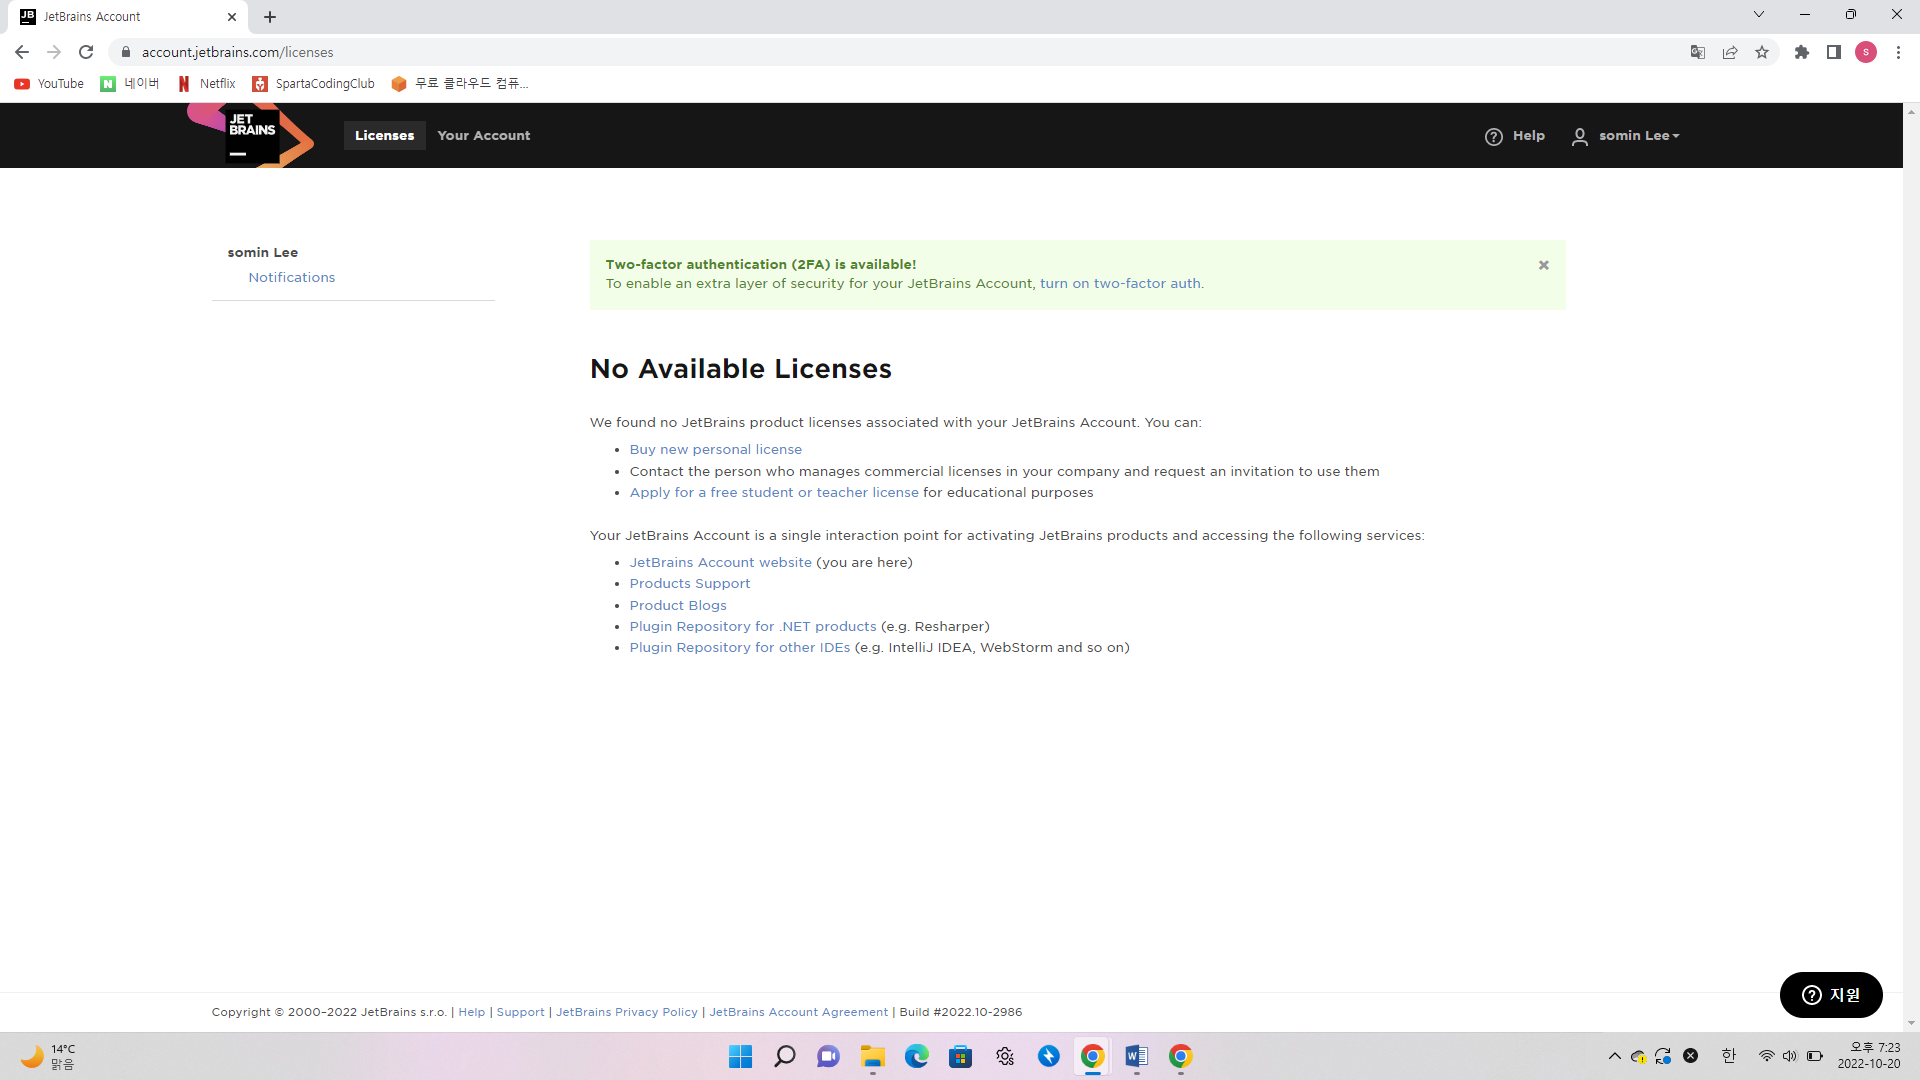Open the Naver bookmark
1920x1080 pixels.
point(130,84)
